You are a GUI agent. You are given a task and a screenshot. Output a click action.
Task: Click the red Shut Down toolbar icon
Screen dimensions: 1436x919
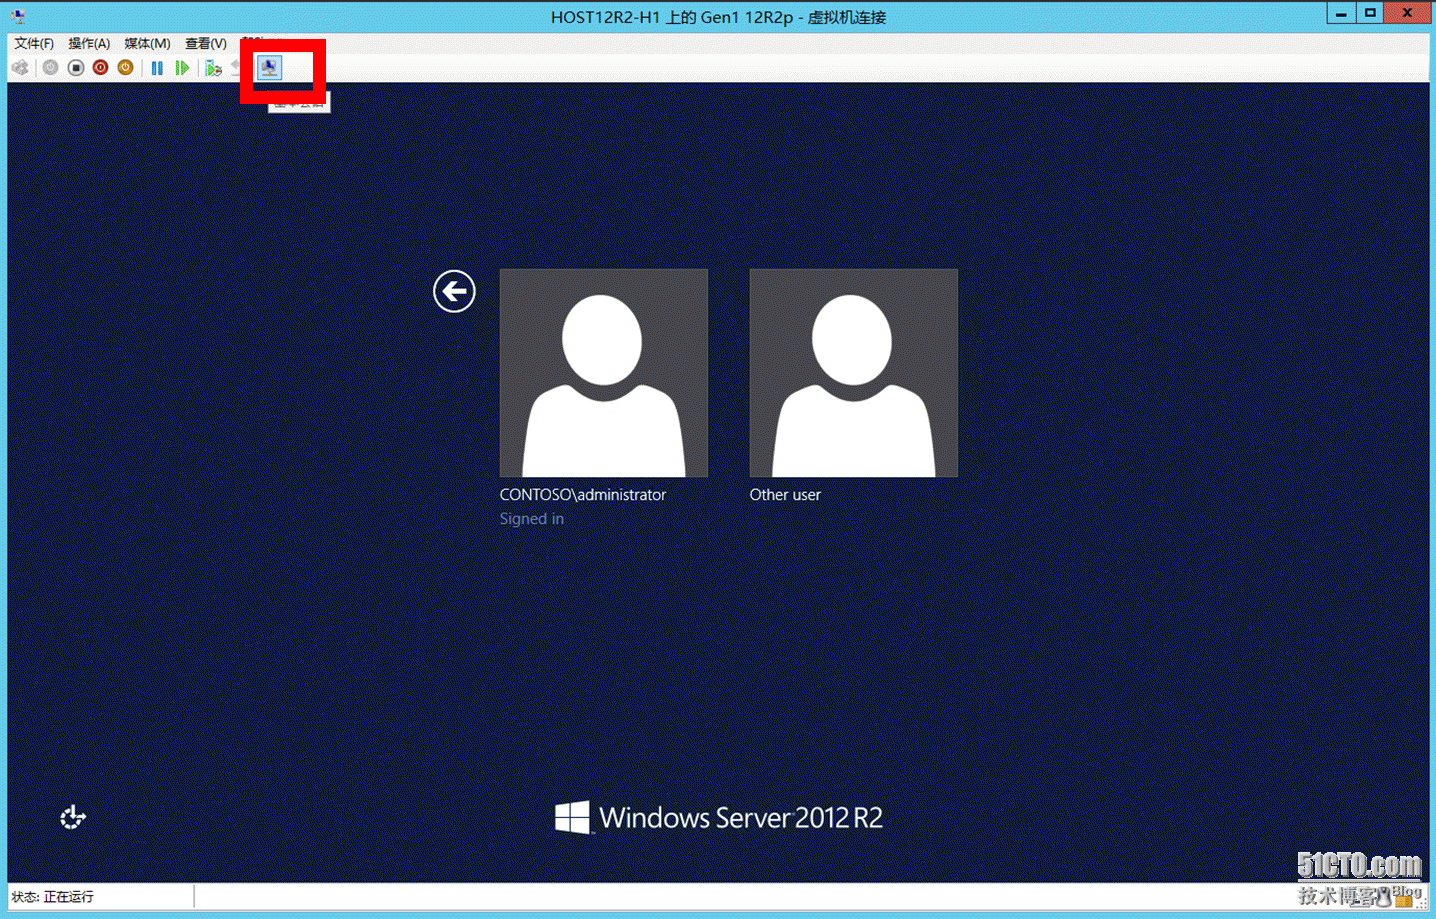[x=100, y=68]
